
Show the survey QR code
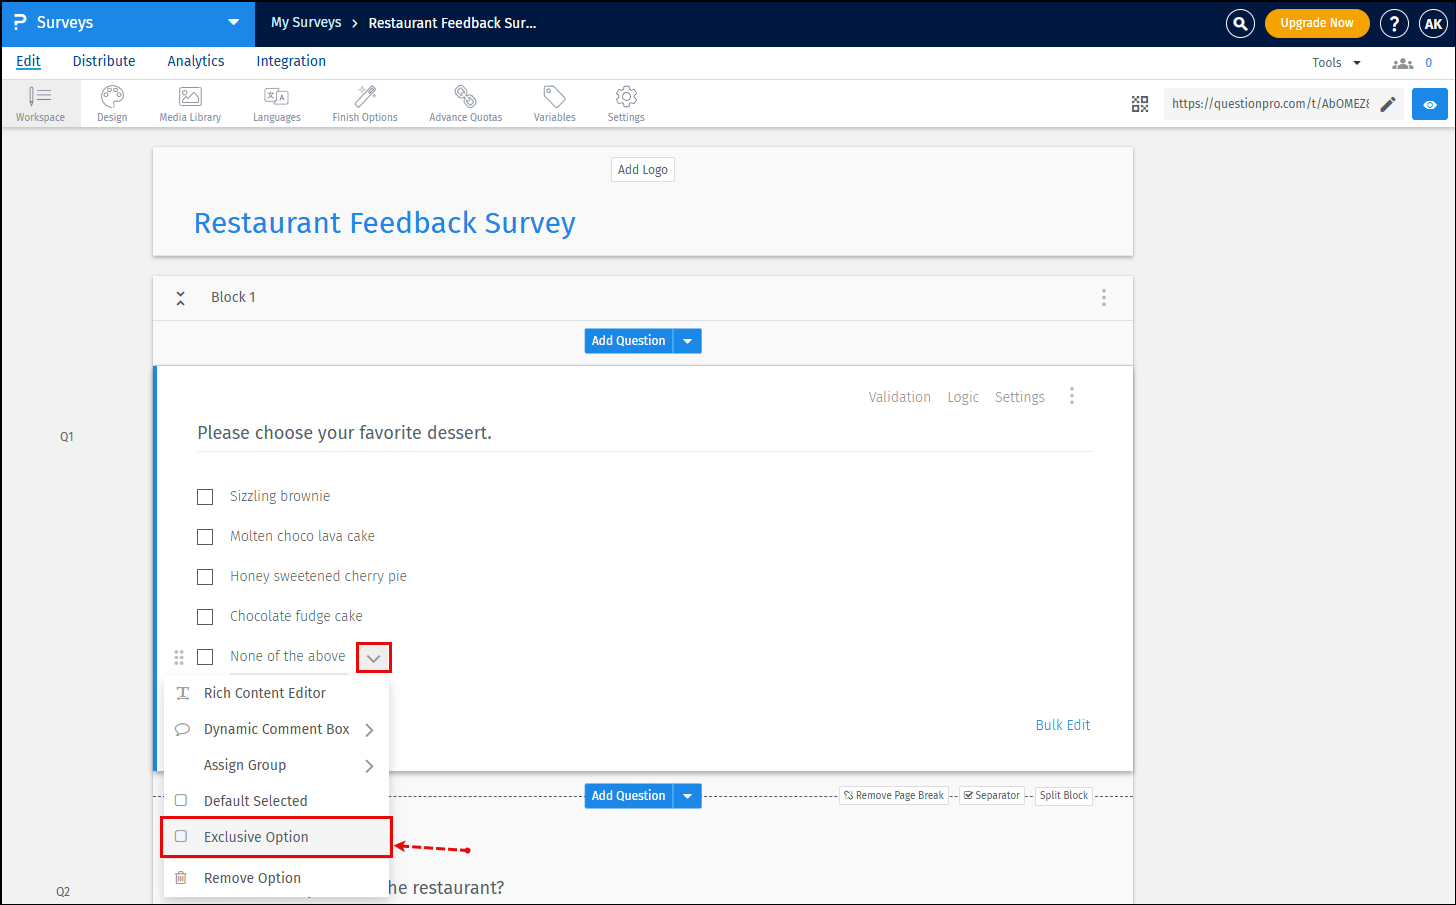click(x=1140, y=103)
